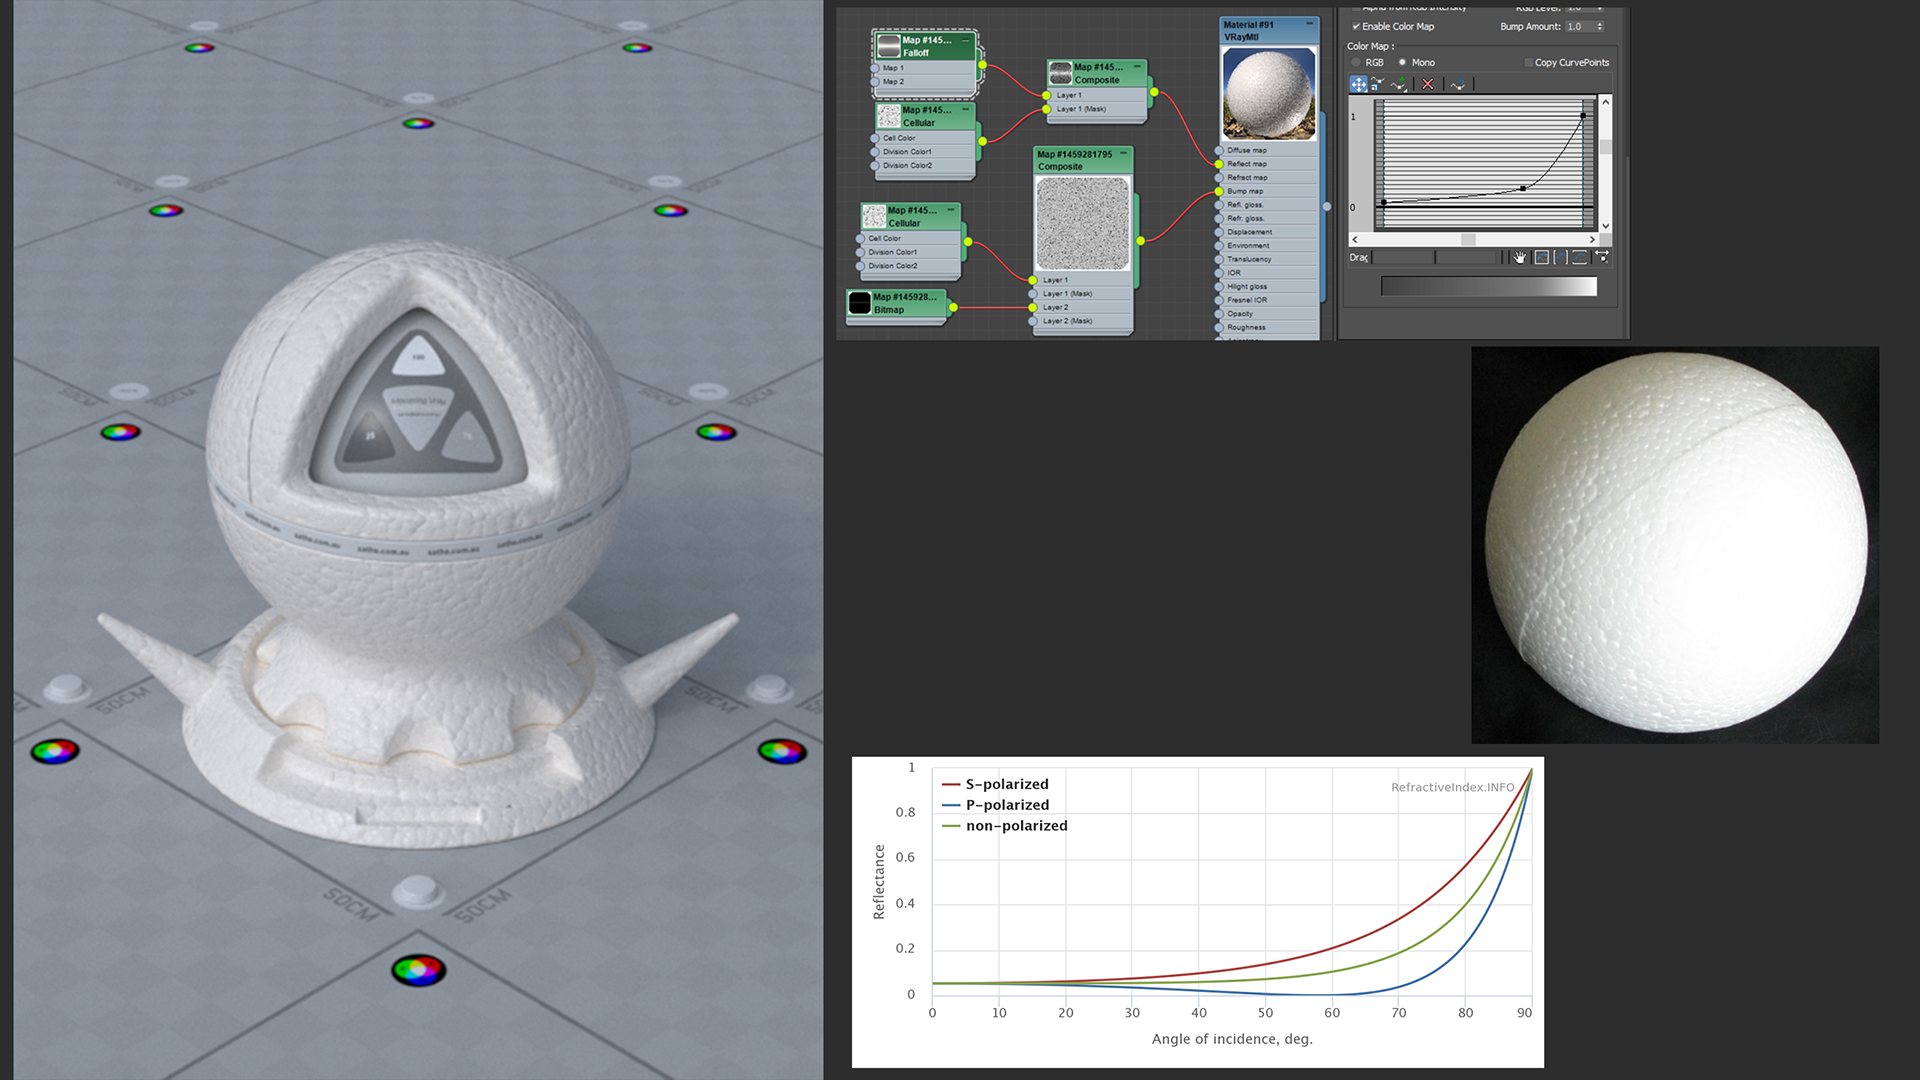Select the Scale Point tool in curve toolbar
This screenshot has width=1920, height=1080.
pyautogui.click(x=1377, y=85)
